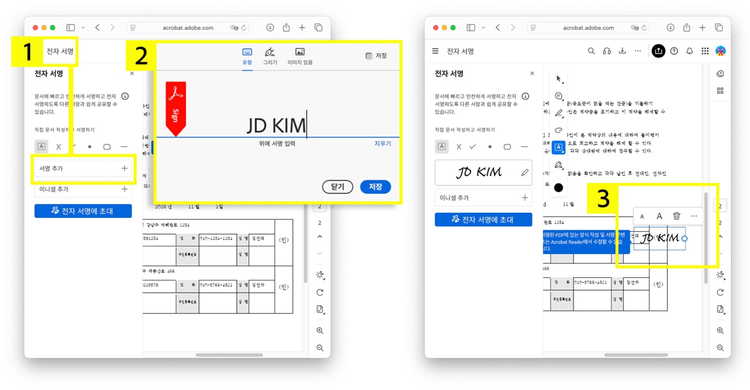Select the arrow selection tool
This screenshot has width=750, height=390.
click(558, 79)
